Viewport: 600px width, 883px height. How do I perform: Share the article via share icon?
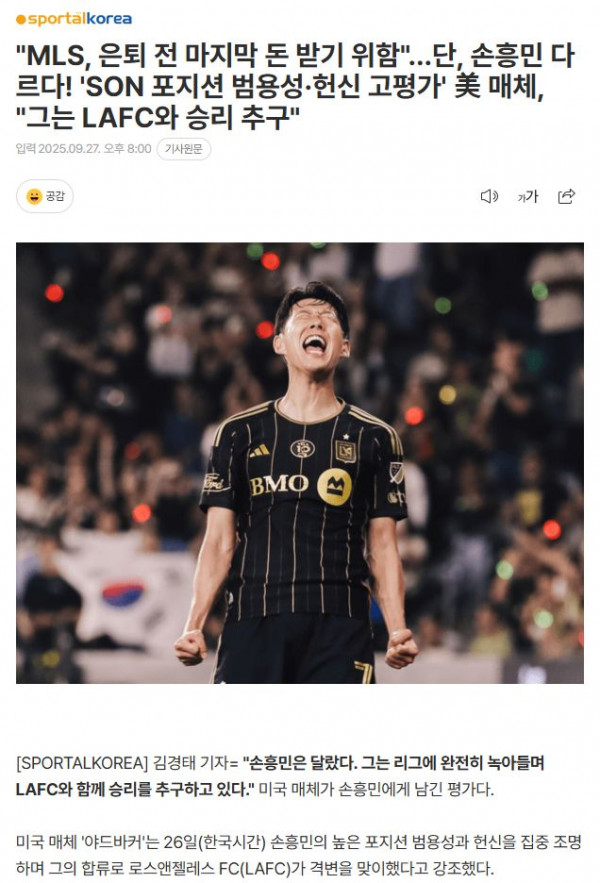(x=566, y=196)
